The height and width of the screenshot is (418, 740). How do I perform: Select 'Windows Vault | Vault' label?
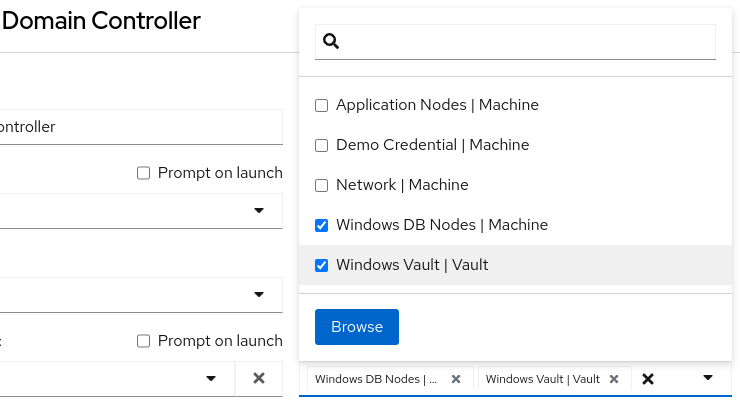[412, 265]
